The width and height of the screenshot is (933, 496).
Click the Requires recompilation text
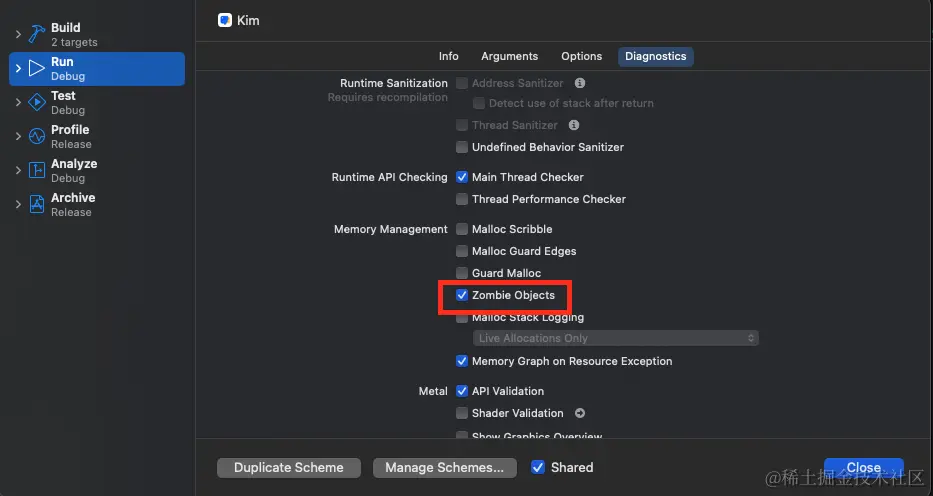pos(387,98)
